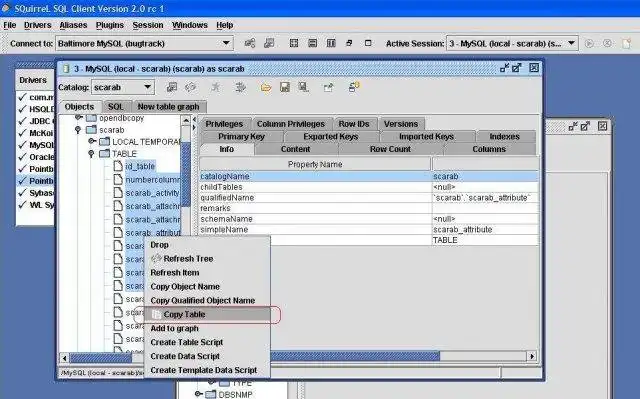The image size is (640, 399).
Task: Open the View Aliases toolbar icon
Action: (x=269, y=43)
